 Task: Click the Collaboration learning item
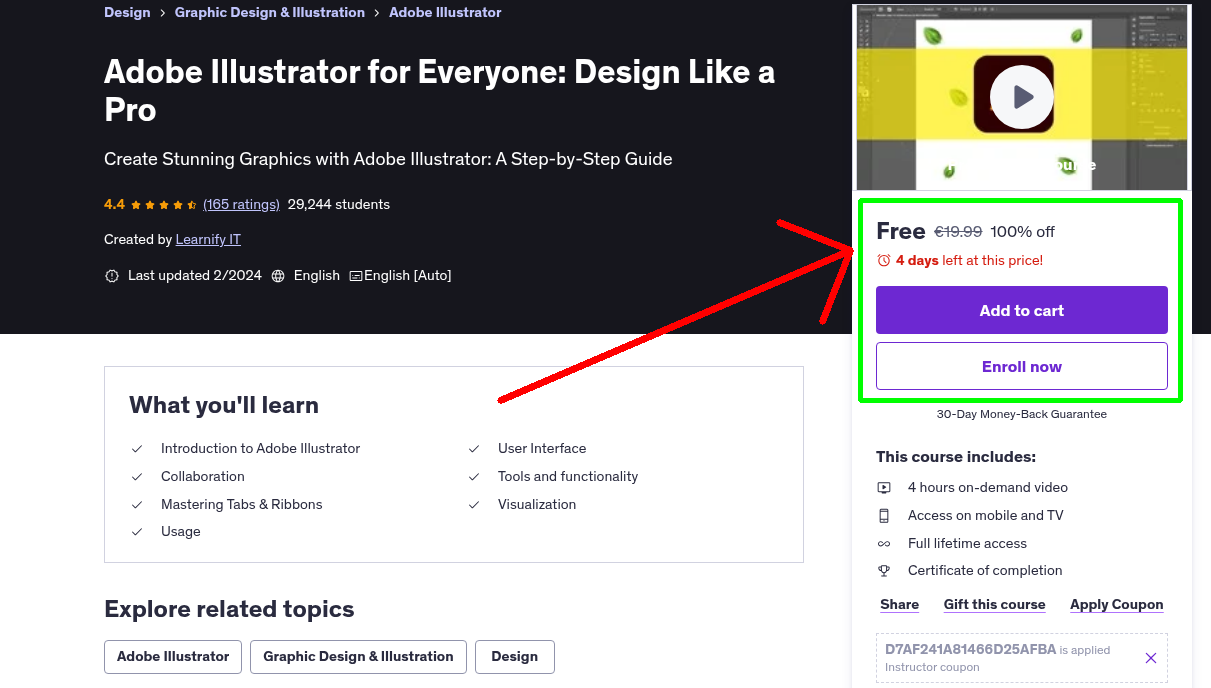pos(203,477)
